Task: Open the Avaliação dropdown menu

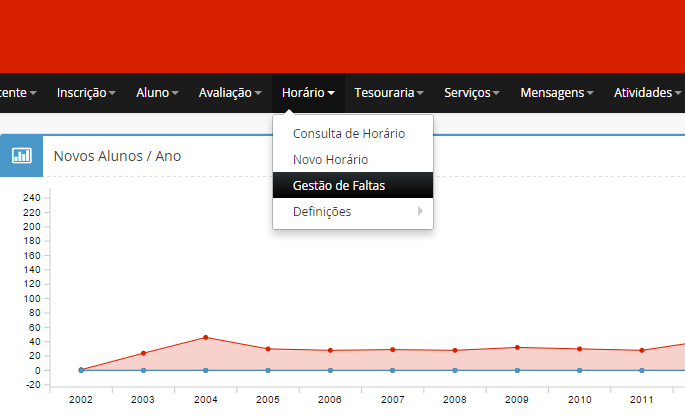Action: click(x=230, y=92)
